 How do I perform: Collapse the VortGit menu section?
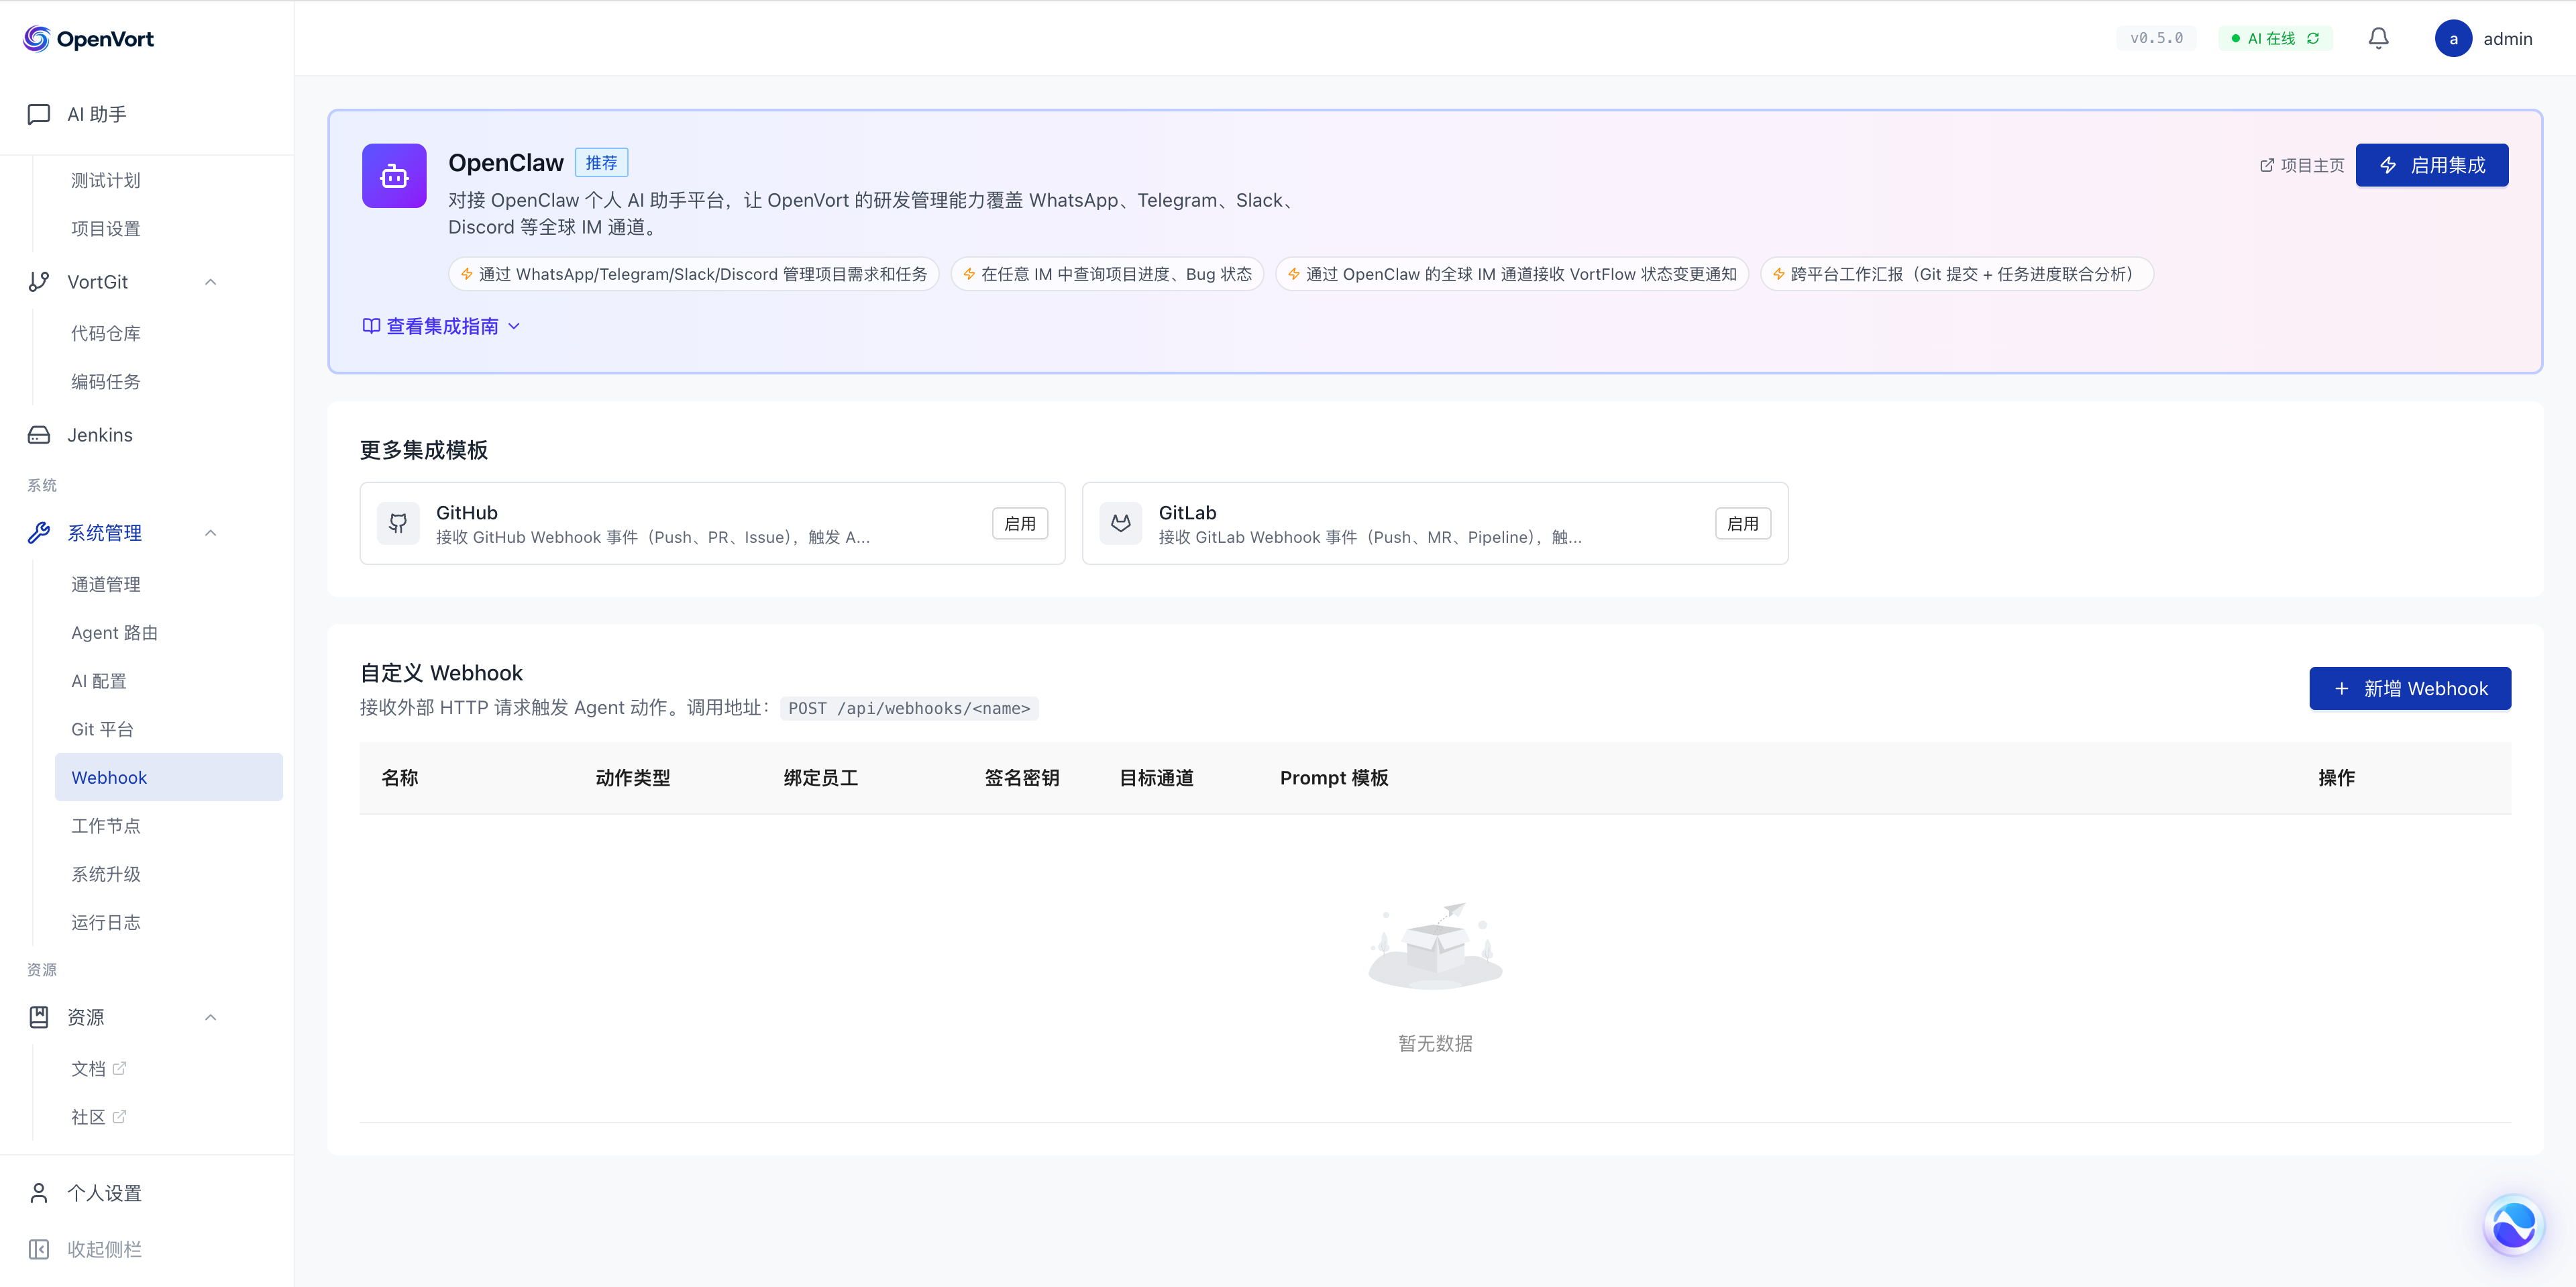coord(210,282)
